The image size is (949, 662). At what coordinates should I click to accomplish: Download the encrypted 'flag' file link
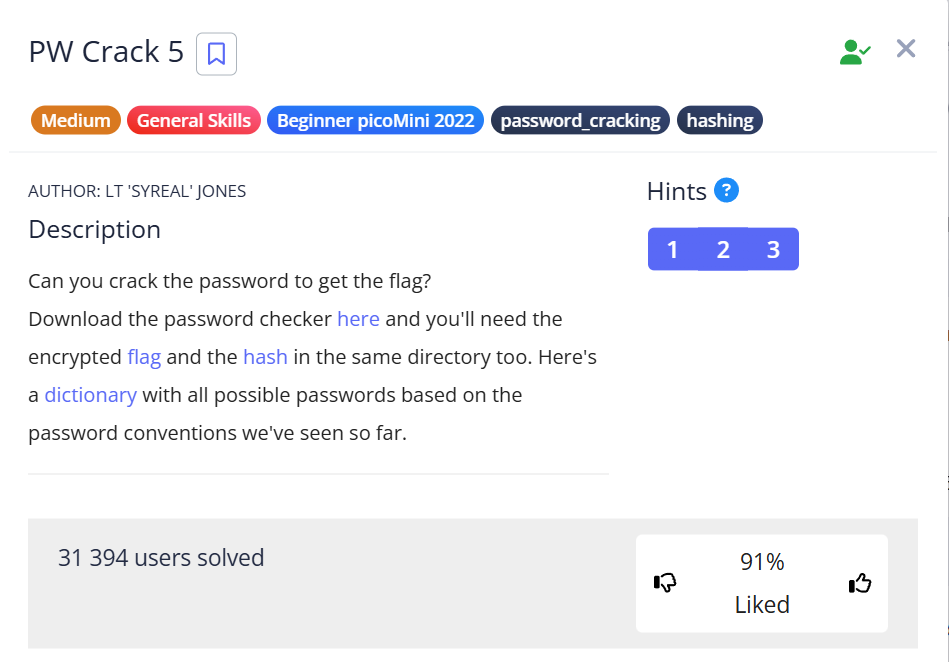[144, 357]
